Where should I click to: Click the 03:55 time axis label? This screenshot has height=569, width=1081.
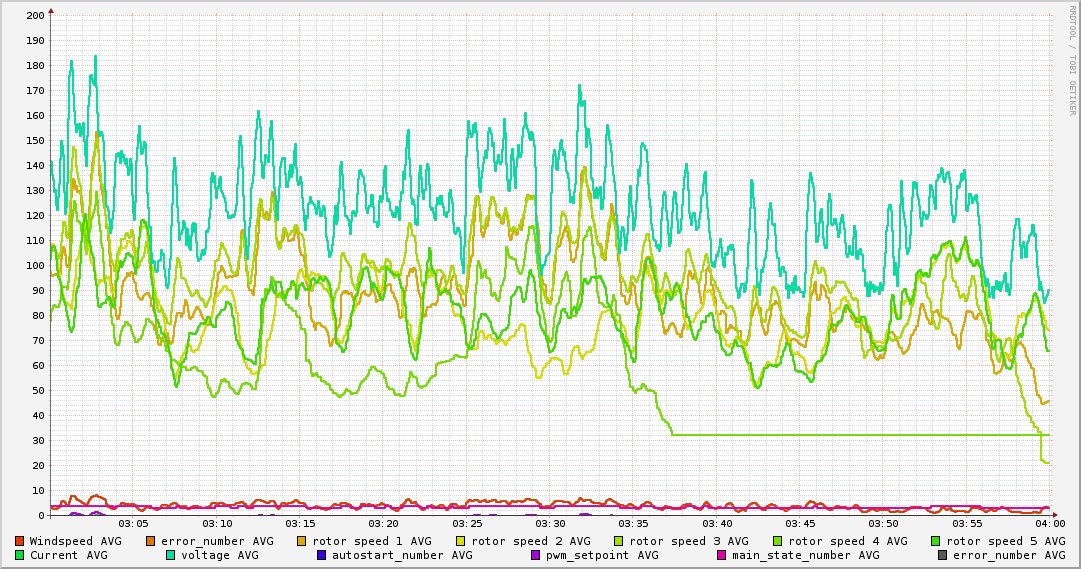coord(967,525)
